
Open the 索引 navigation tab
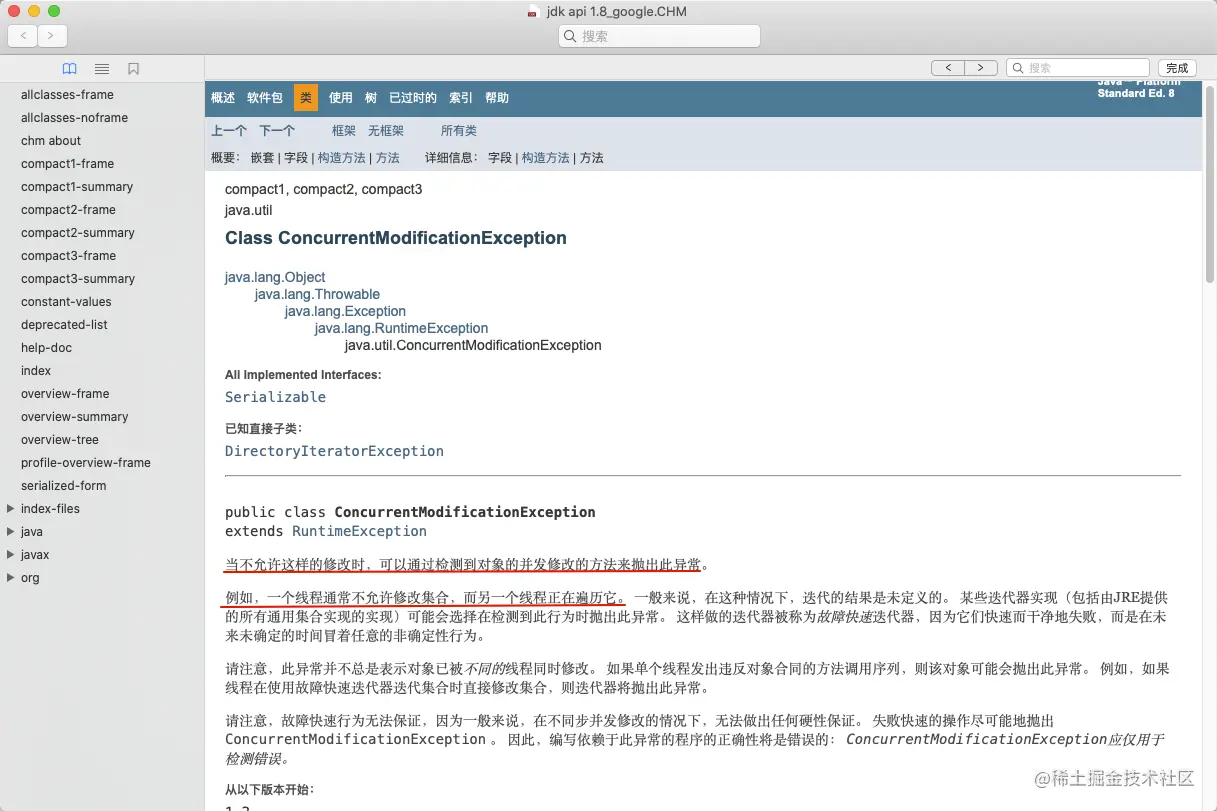pos(461,98)
